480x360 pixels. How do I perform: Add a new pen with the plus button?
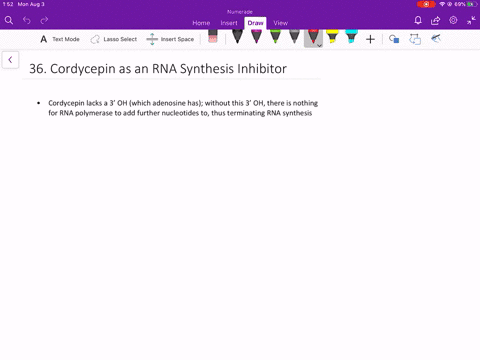(370, 39)
